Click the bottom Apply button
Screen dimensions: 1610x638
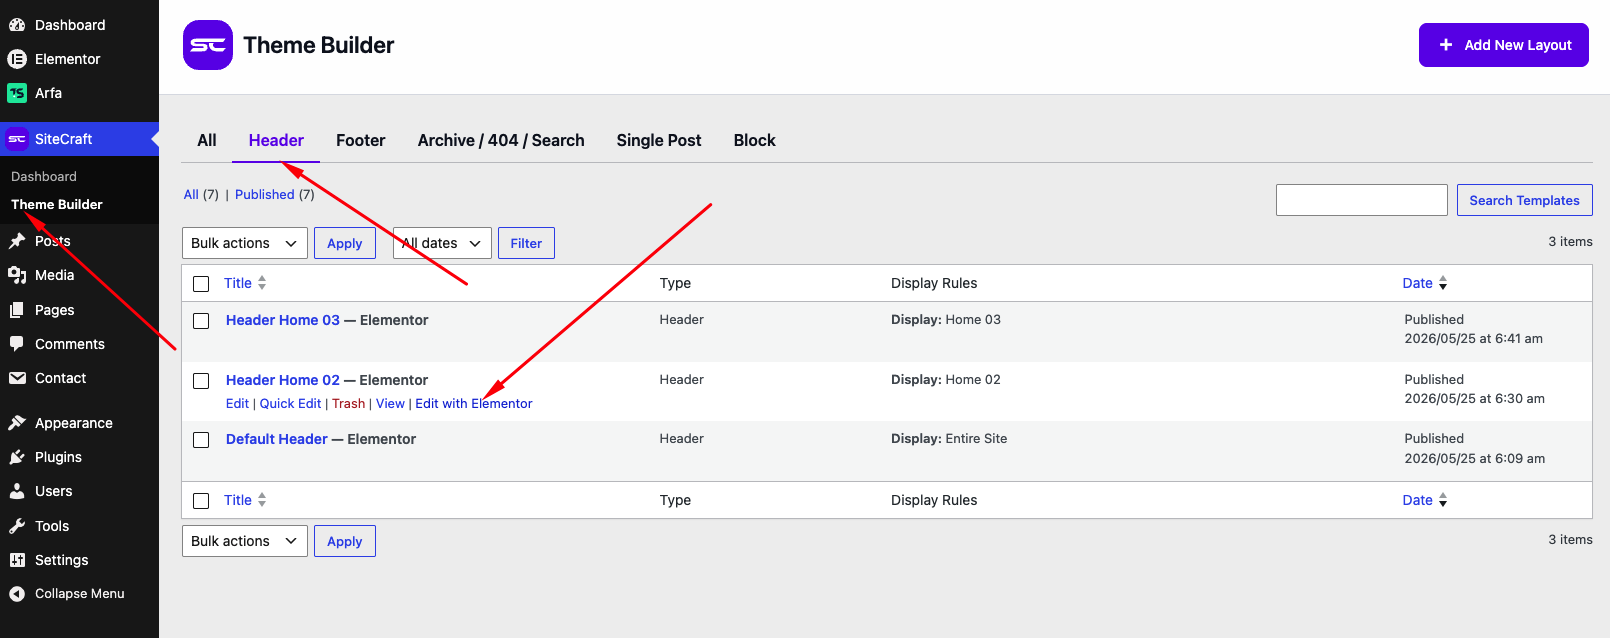point(345,541)
